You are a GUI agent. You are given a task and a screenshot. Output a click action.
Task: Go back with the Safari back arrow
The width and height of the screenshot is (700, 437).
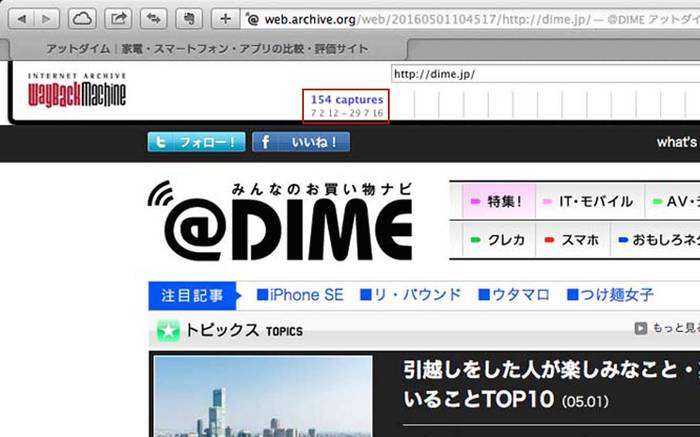pos(21,19)
